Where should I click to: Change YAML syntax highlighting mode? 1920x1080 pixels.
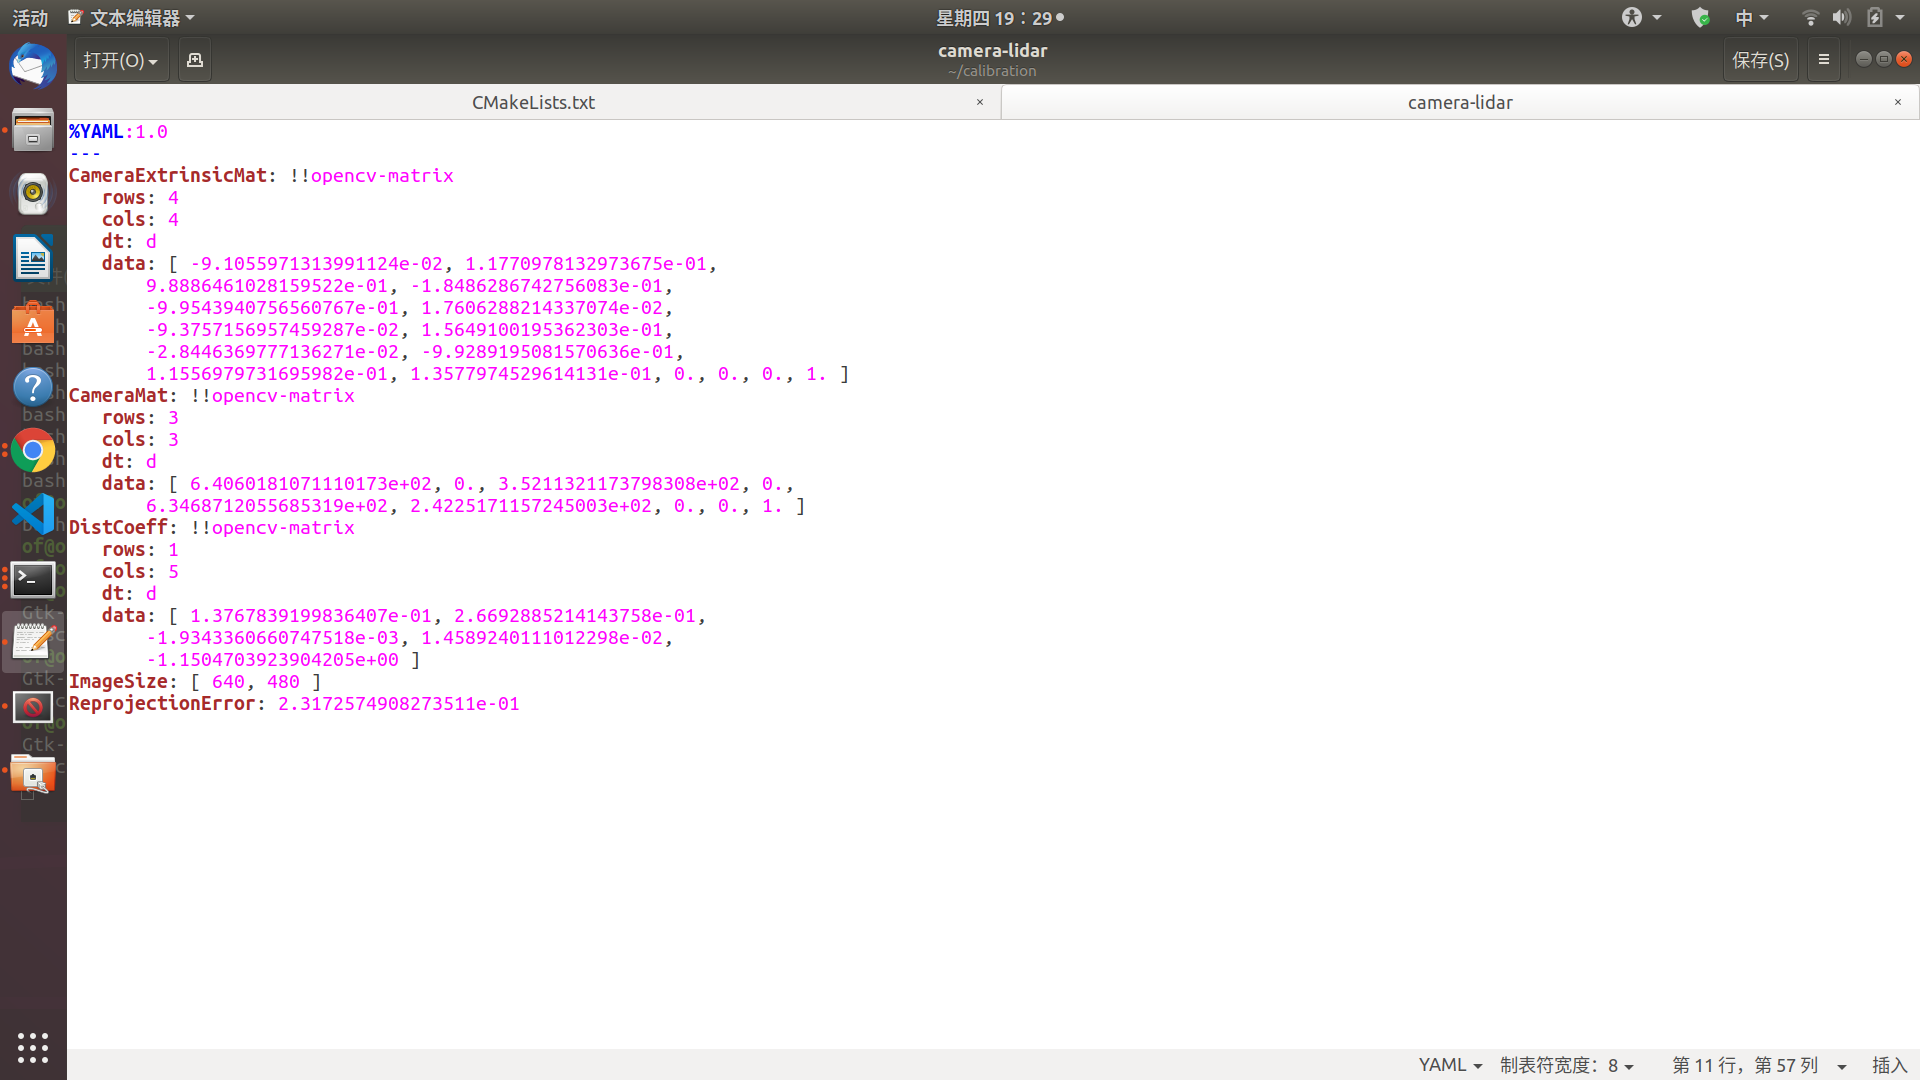coord(1449,1065)
